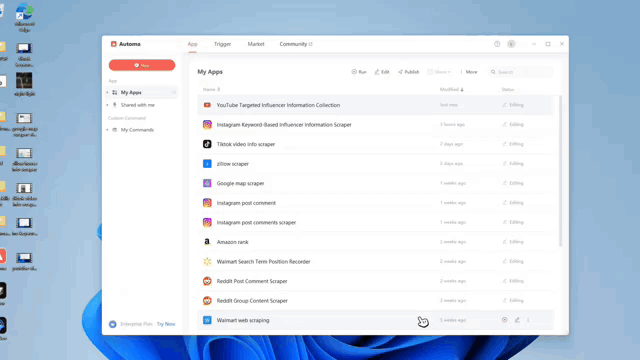Select 'Walmart web scraping' row text
This screenshot has height=360, width=640.
pyautogui.click(x=243, y=320)
